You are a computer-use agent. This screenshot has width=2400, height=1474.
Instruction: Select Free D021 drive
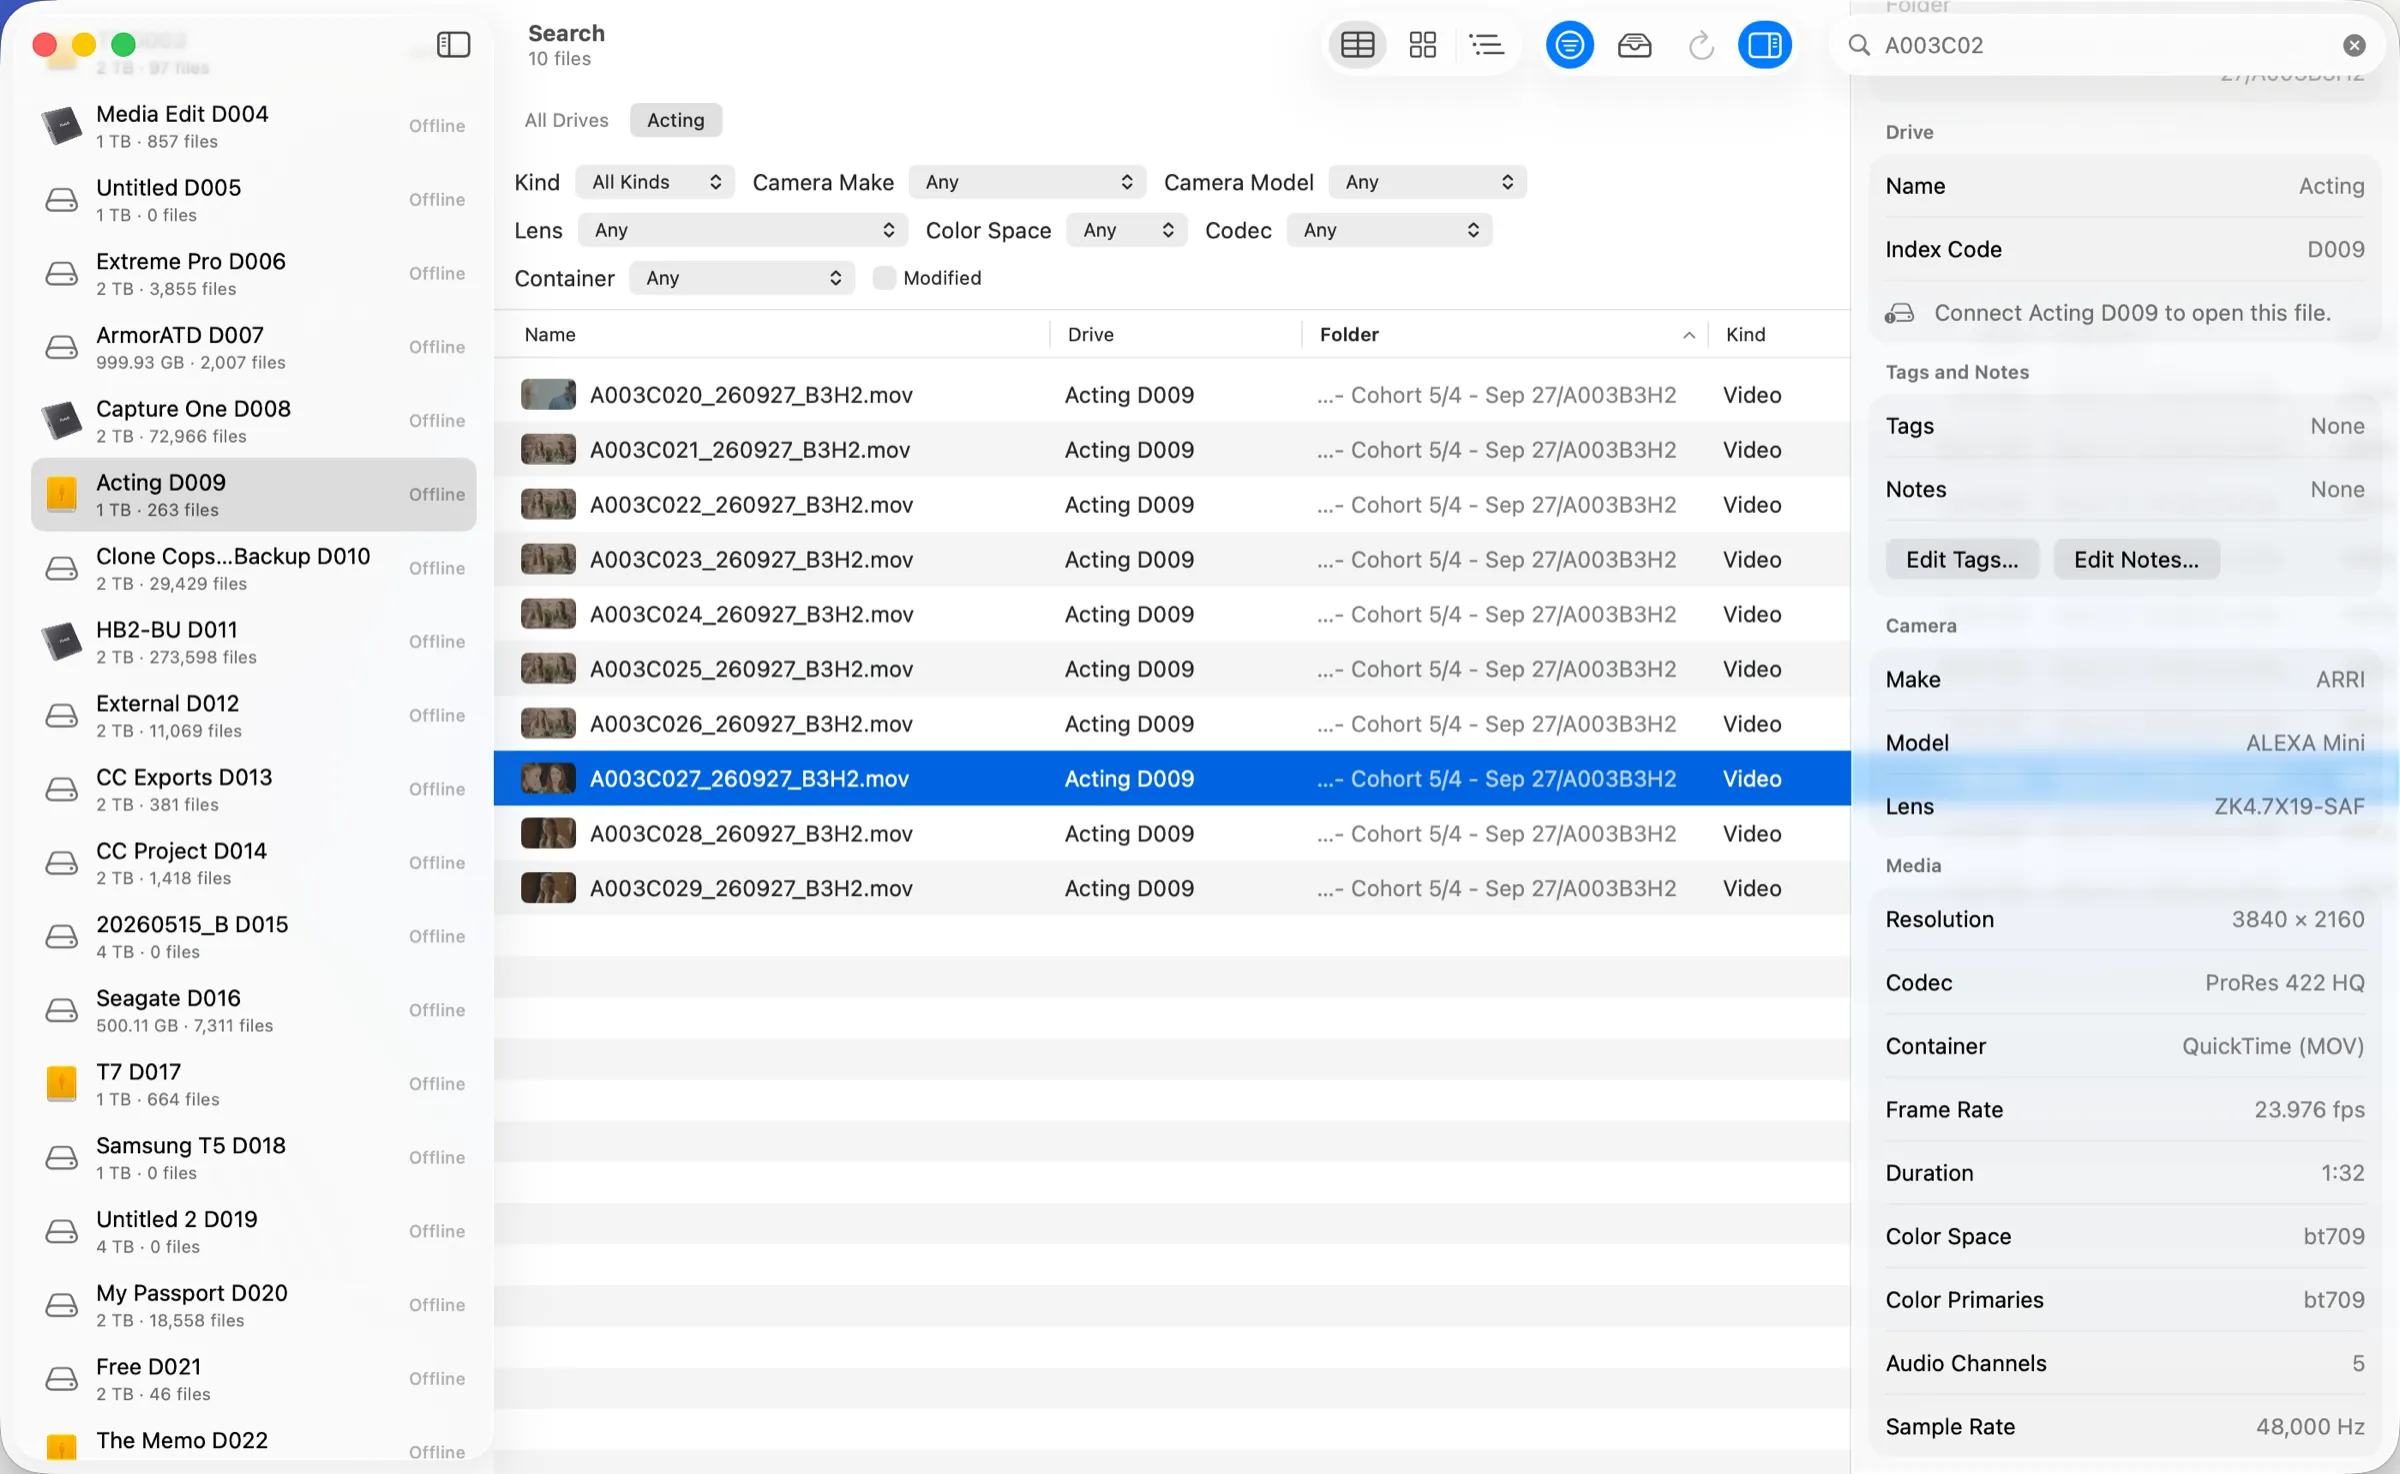pyautogui.click(x=254, y=1379)
